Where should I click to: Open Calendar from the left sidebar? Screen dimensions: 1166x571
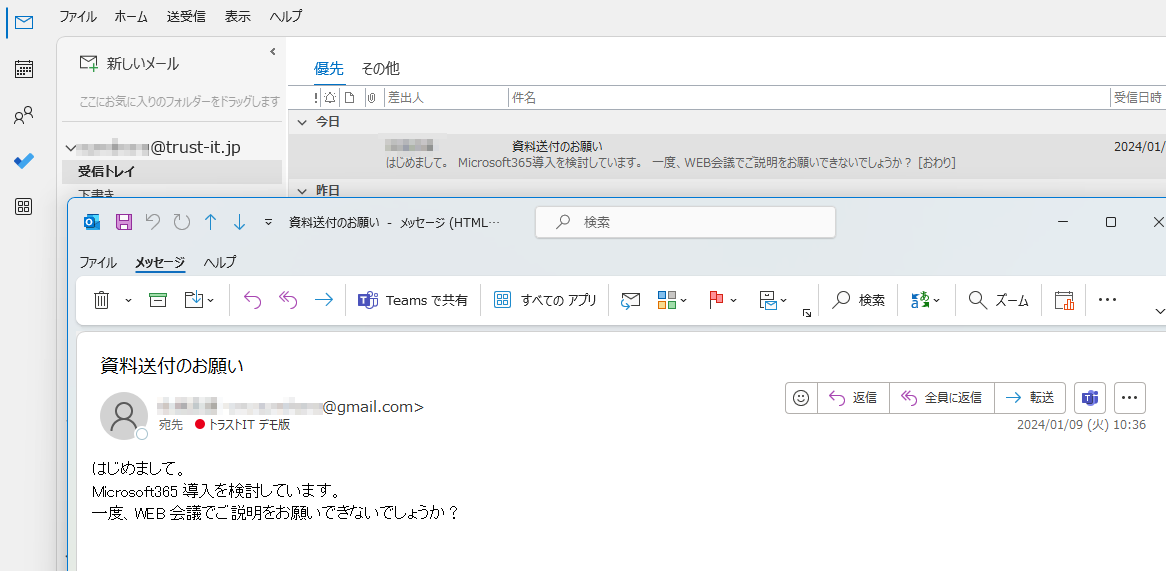pyautogui.click(x=24, y=69)
